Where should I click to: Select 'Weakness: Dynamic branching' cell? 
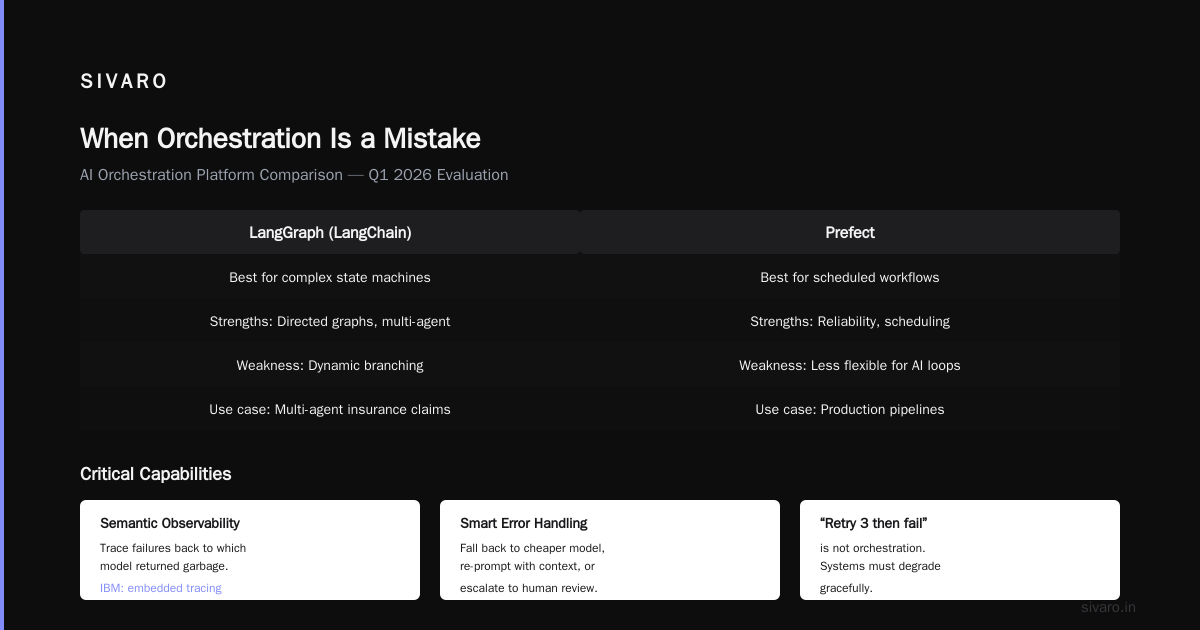coord(330,365)
